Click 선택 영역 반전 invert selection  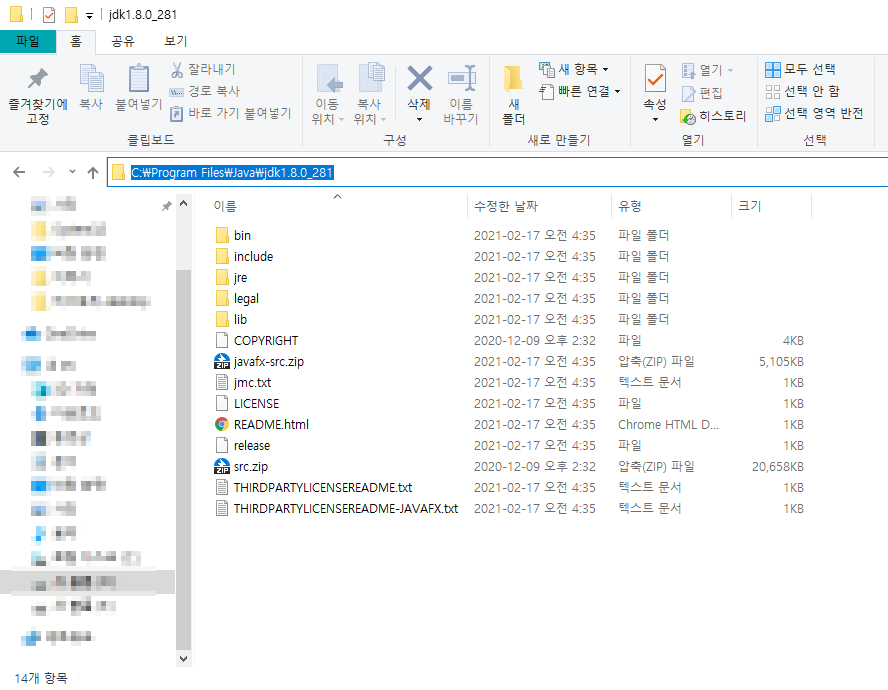pyautogui.click(x=814, y=113)
